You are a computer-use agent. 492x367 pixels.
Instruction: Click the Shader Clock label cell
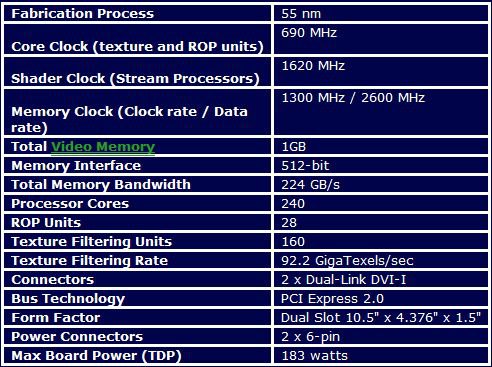click(x=137, y=72)
